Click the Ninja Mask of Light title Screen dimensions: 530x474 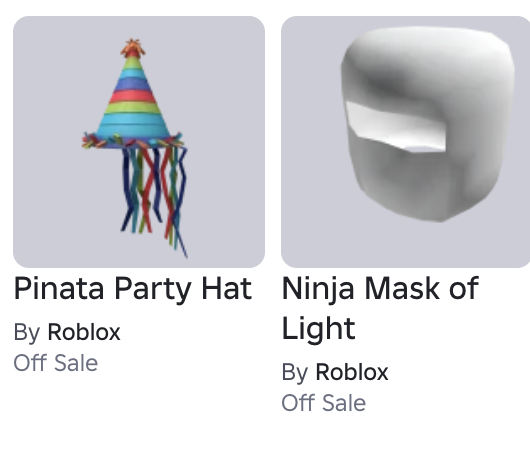tap(380, 308)
